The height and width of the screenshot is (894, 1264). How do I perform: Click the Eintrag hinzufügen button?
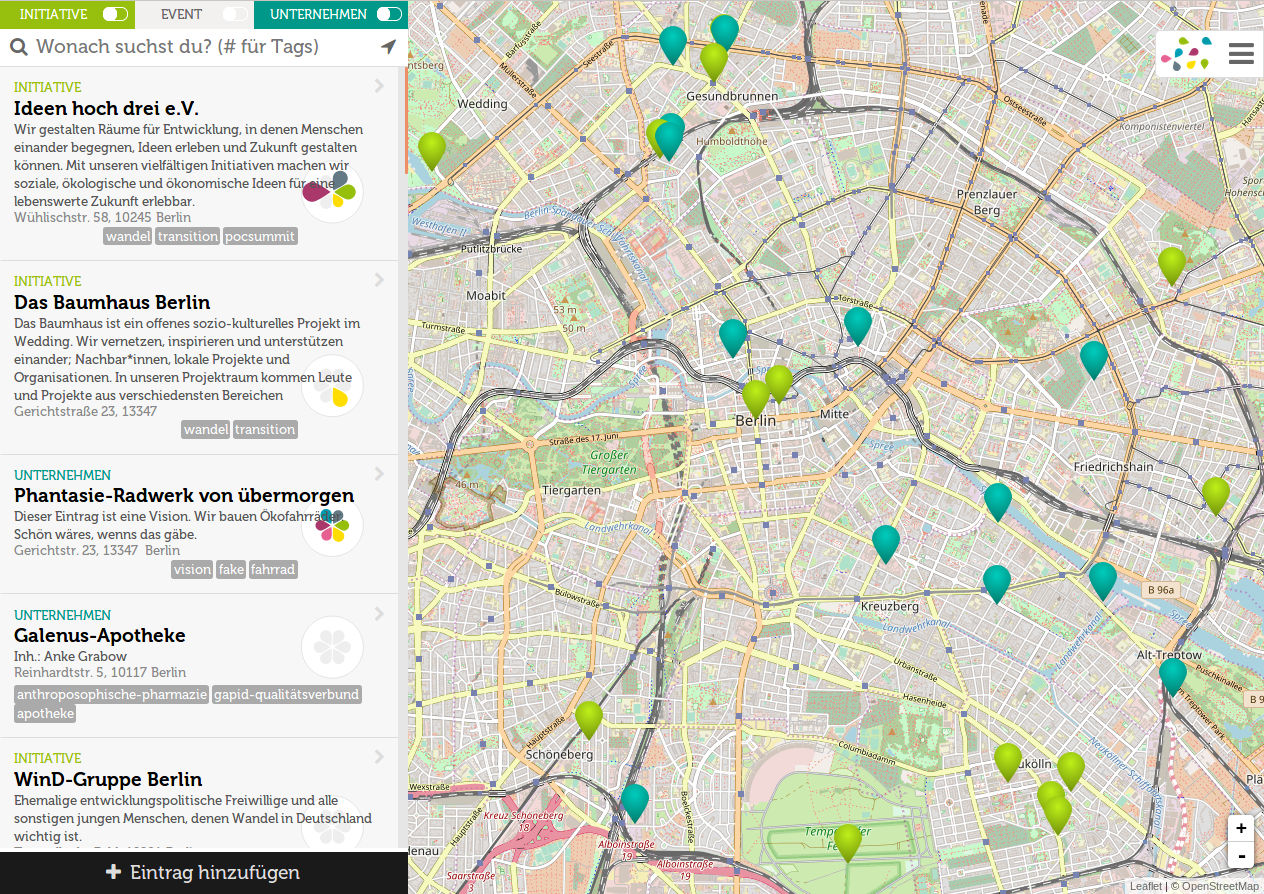[x=204, y=873]
